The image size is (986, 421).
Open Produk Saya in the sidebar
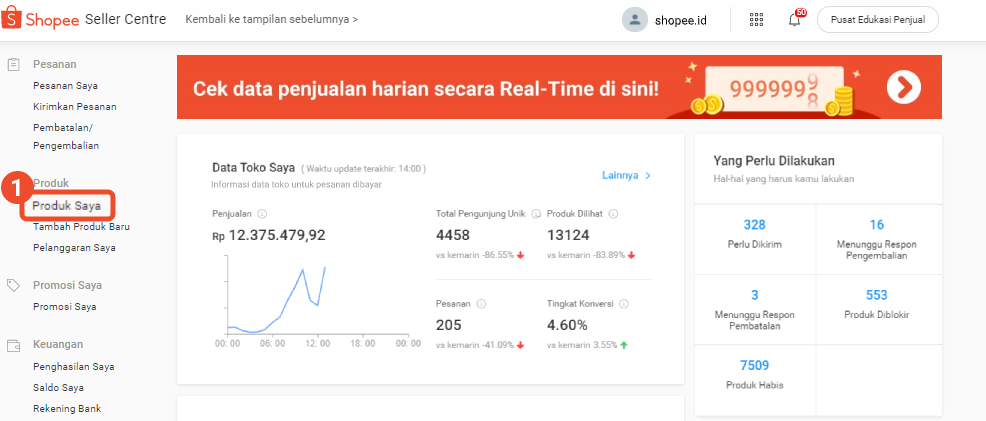66,205
